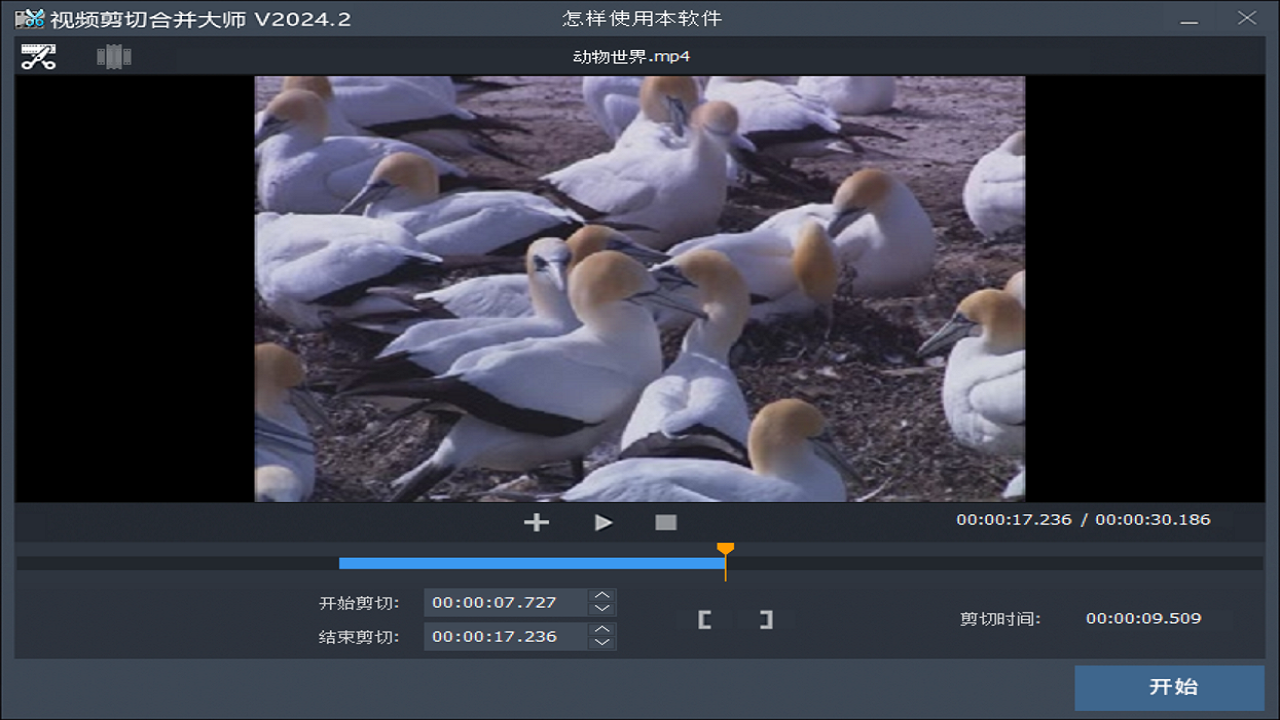Select the scissors video cut tool
Screen dimensions: 1280x720
coord(37,57)
